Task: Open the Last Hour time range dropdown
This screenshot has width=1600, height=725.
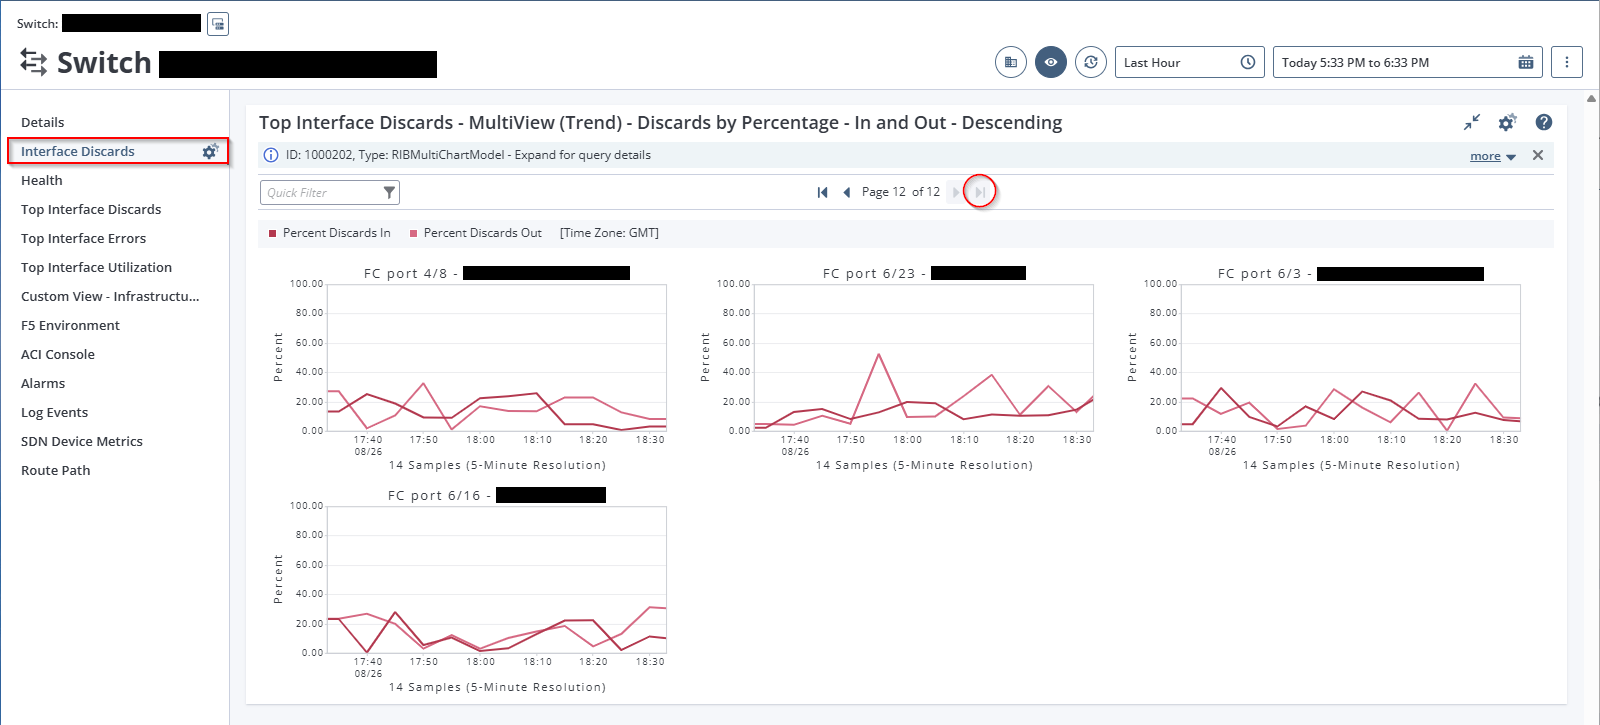Action: pos(1189,62)
